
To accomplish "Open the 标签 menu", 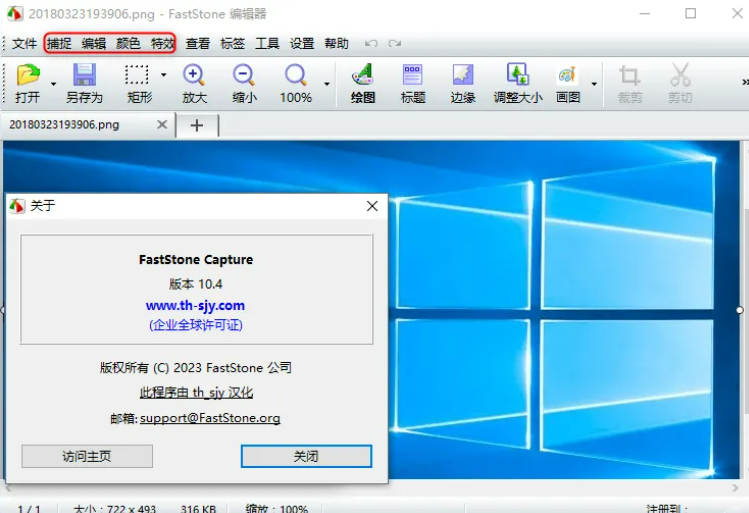I will 233,43.
